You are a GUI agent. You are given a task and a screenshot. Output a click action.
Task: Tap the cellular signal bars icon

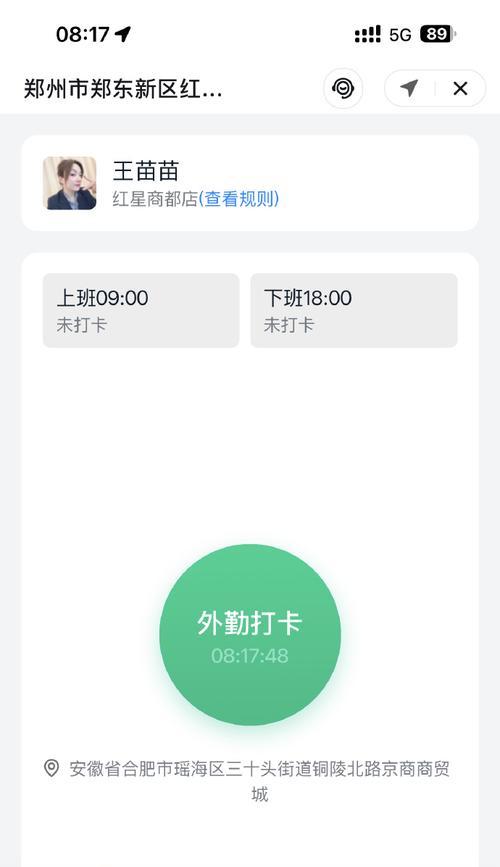[367, 34]
